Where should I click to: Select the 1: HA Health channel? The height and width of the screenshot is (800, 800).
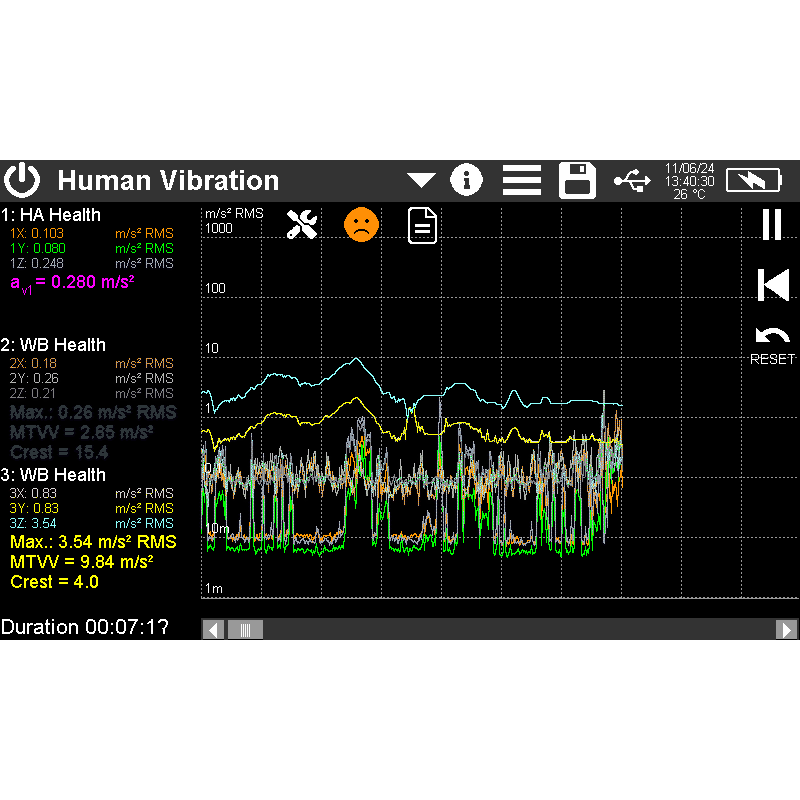(x=51, y=215)
